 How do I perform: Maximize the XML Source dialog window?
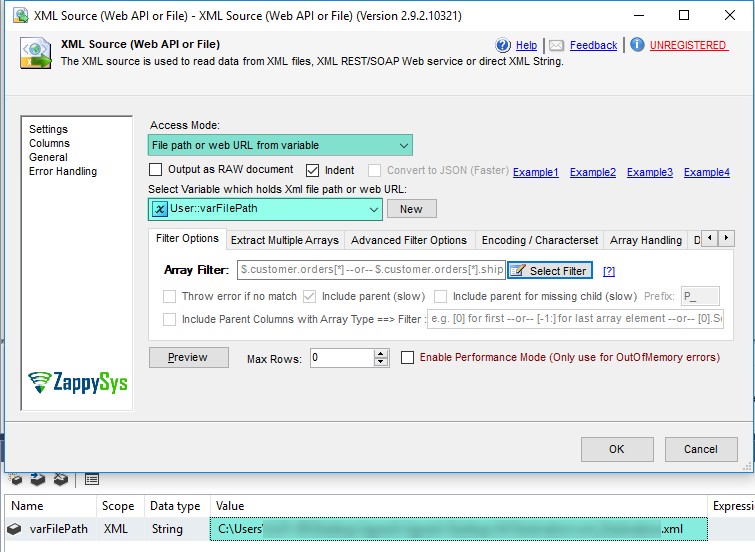pos(684,15)
